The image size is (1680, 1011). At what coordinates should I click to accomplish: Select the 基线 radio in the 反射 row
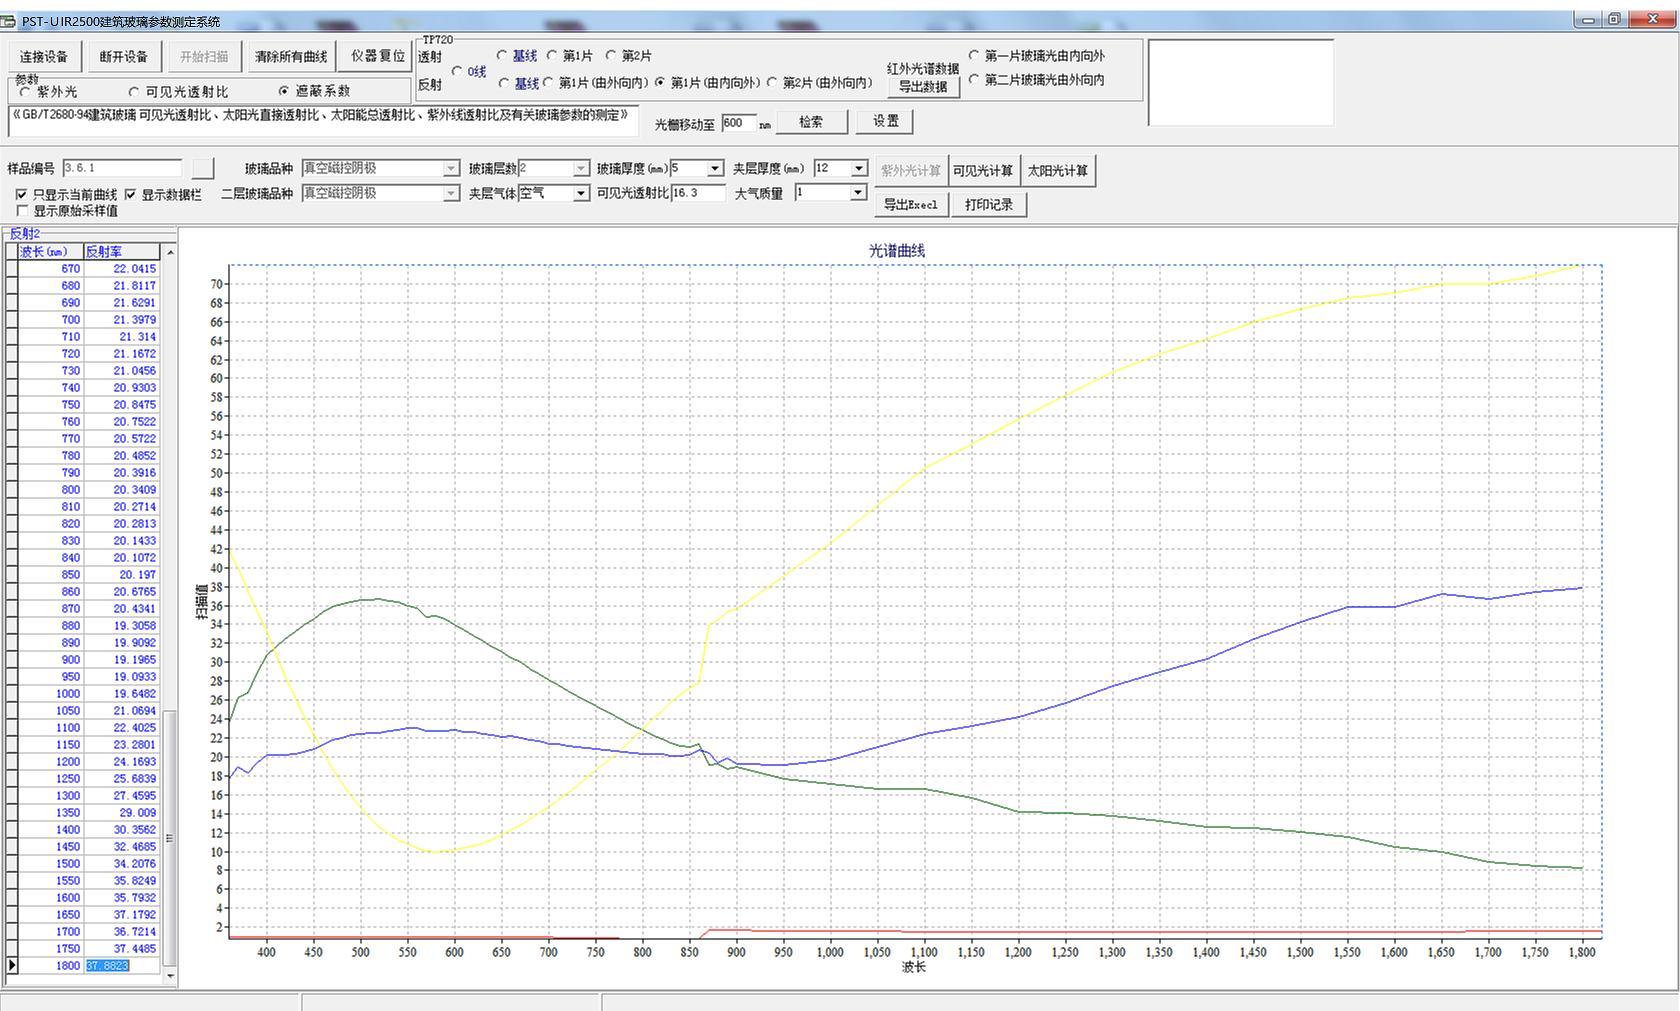point(504,83)
